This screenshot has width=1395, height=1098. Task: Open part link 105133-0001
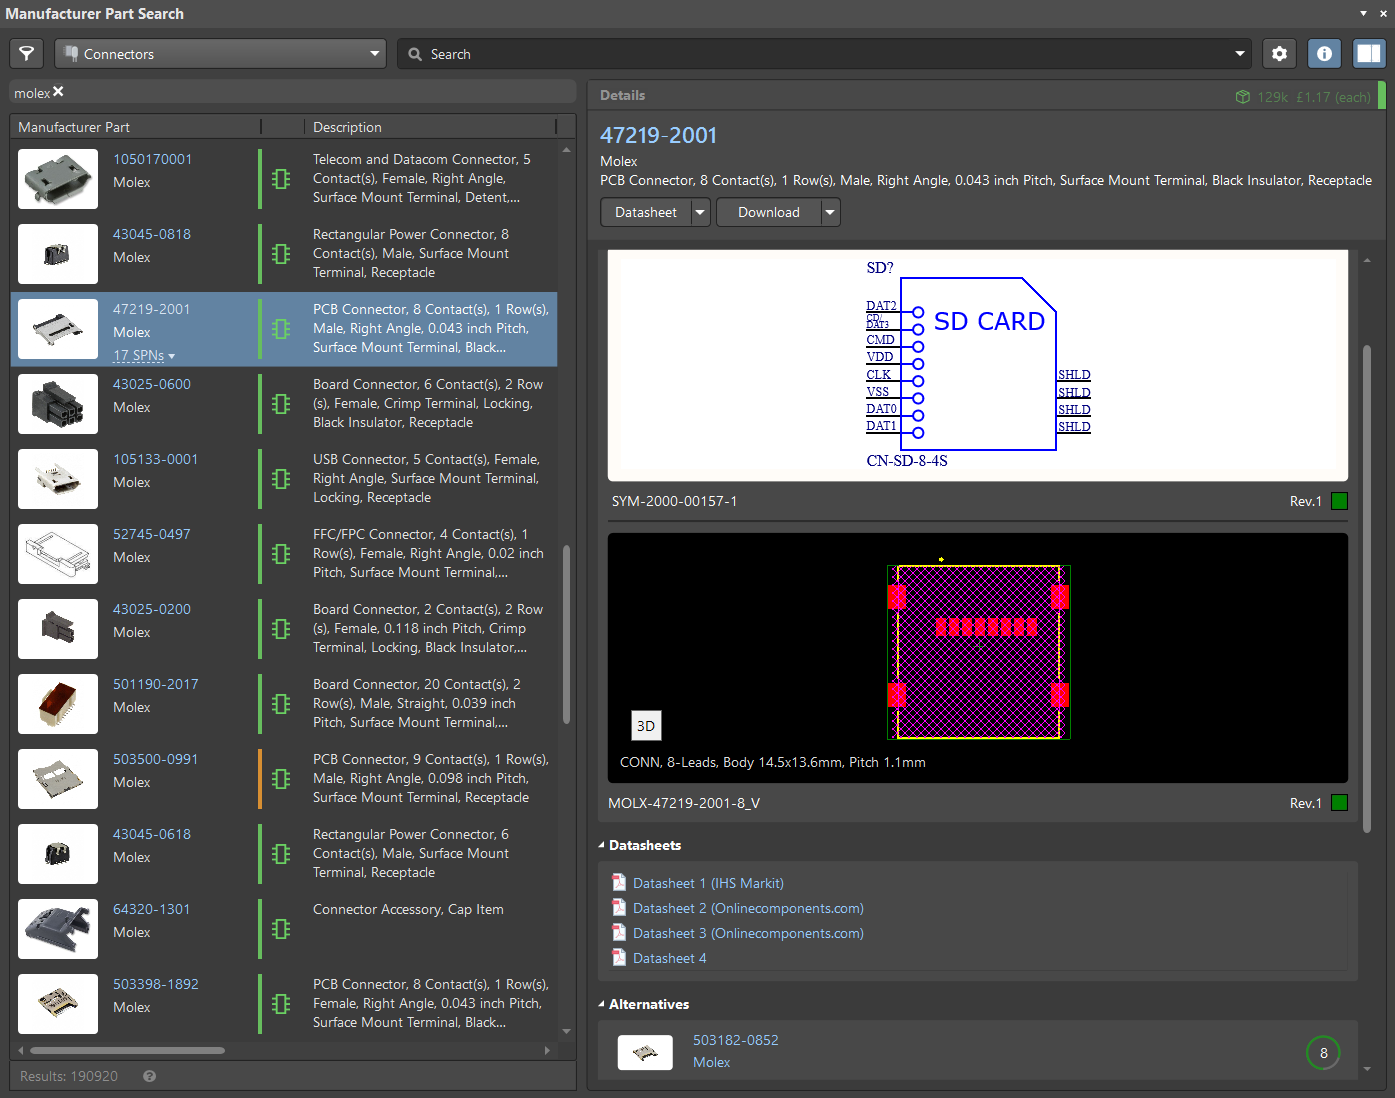155,459
